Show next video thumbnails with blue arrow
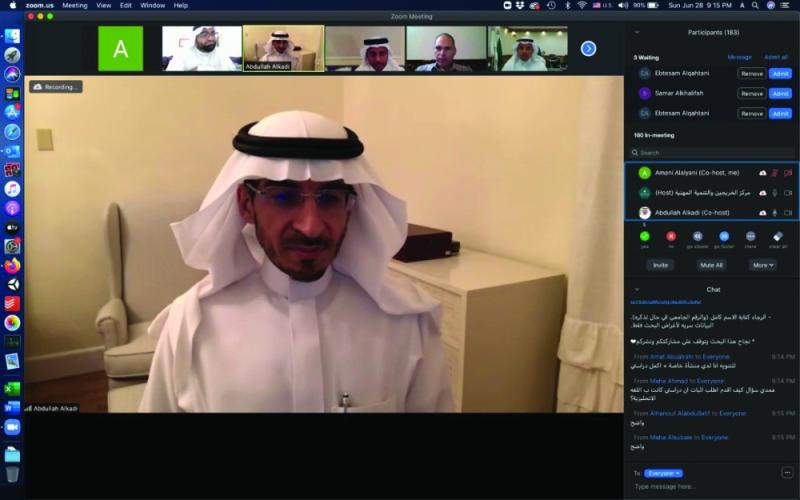Image resolution: width=800 pixels, height=500 pixels. pos(588,48)
